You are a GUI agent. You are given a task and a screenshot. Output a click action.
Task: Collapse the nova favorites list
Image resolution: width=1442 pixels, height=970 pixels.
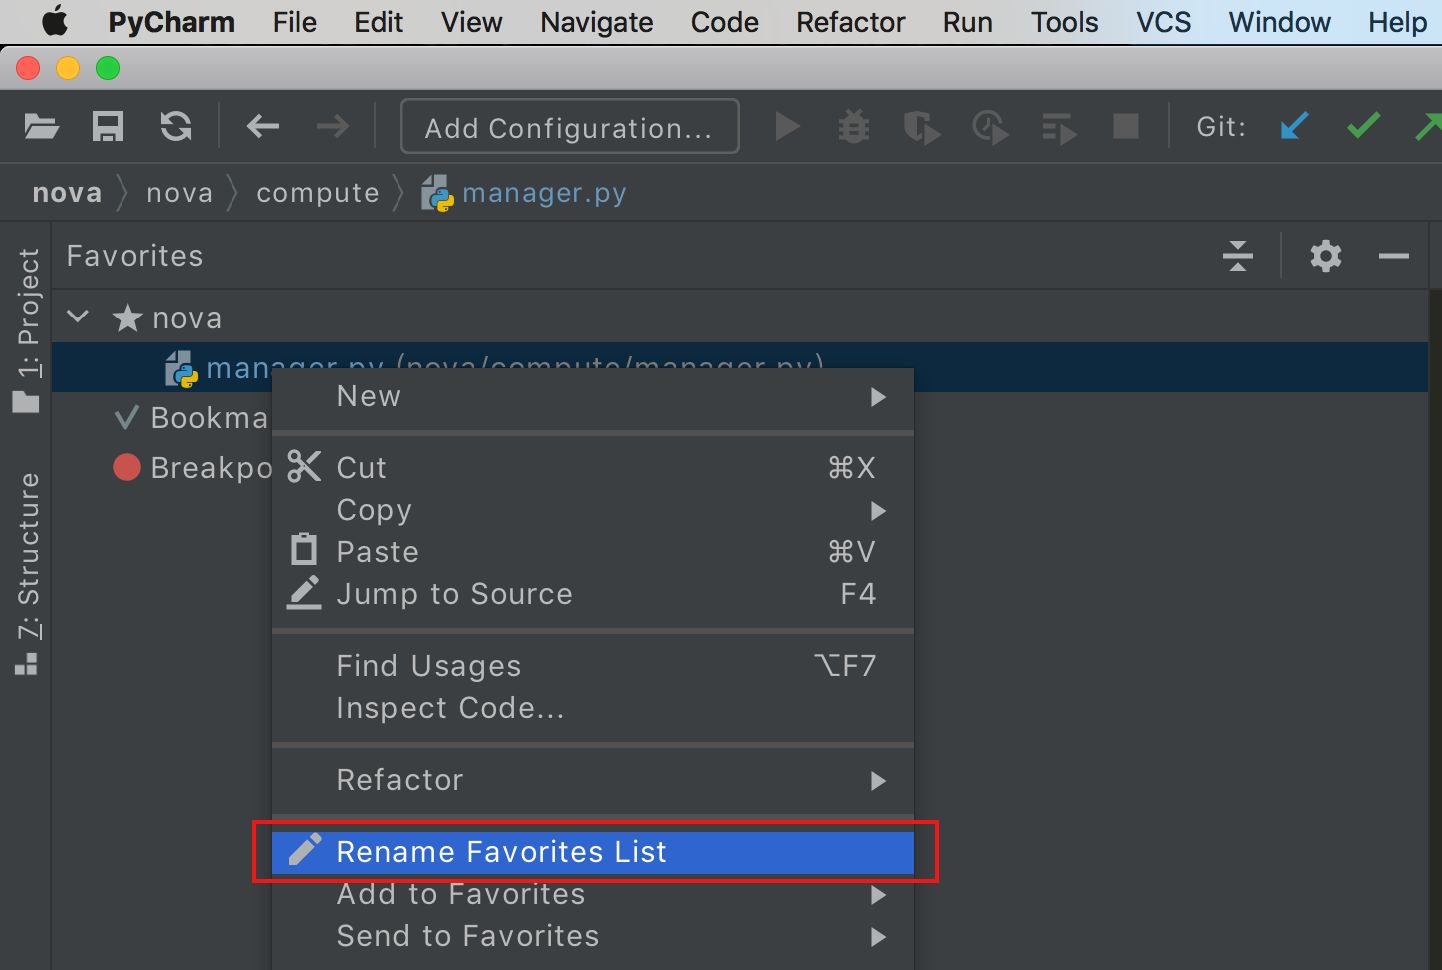78,318
